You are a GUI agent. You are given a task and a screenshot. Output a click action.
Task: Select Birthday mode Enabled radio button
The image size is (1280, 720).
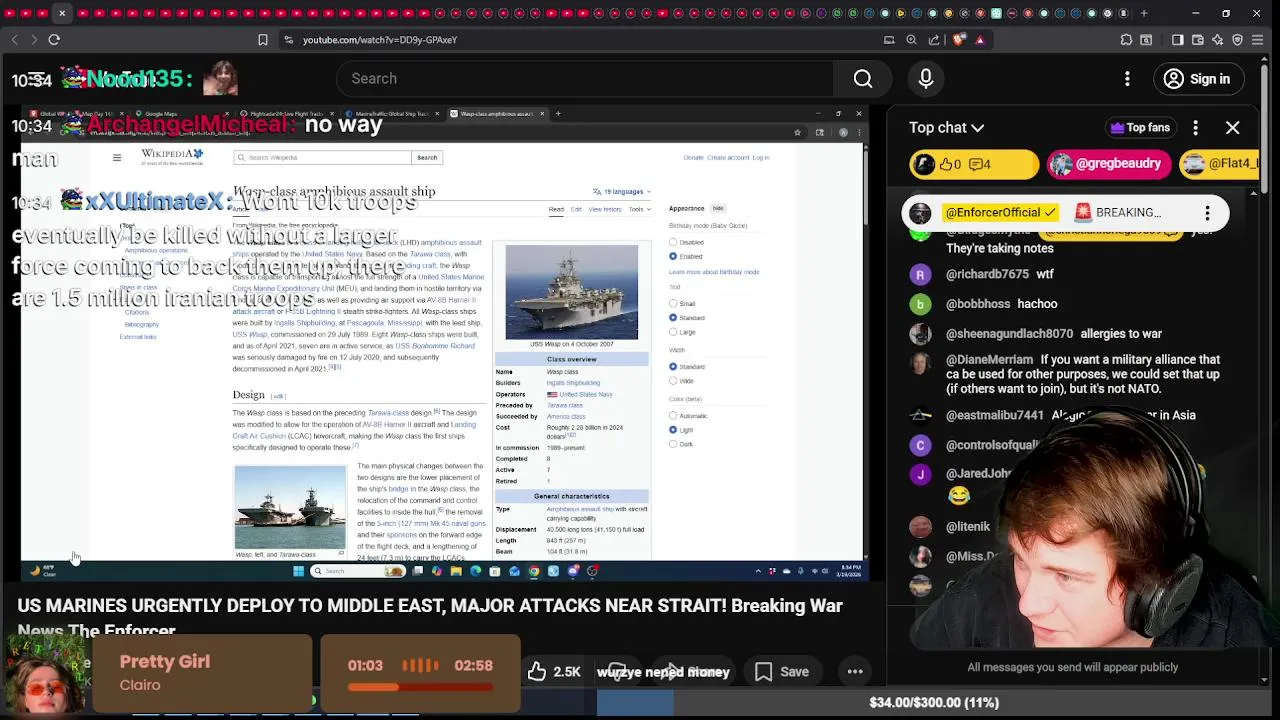(673, 256)
